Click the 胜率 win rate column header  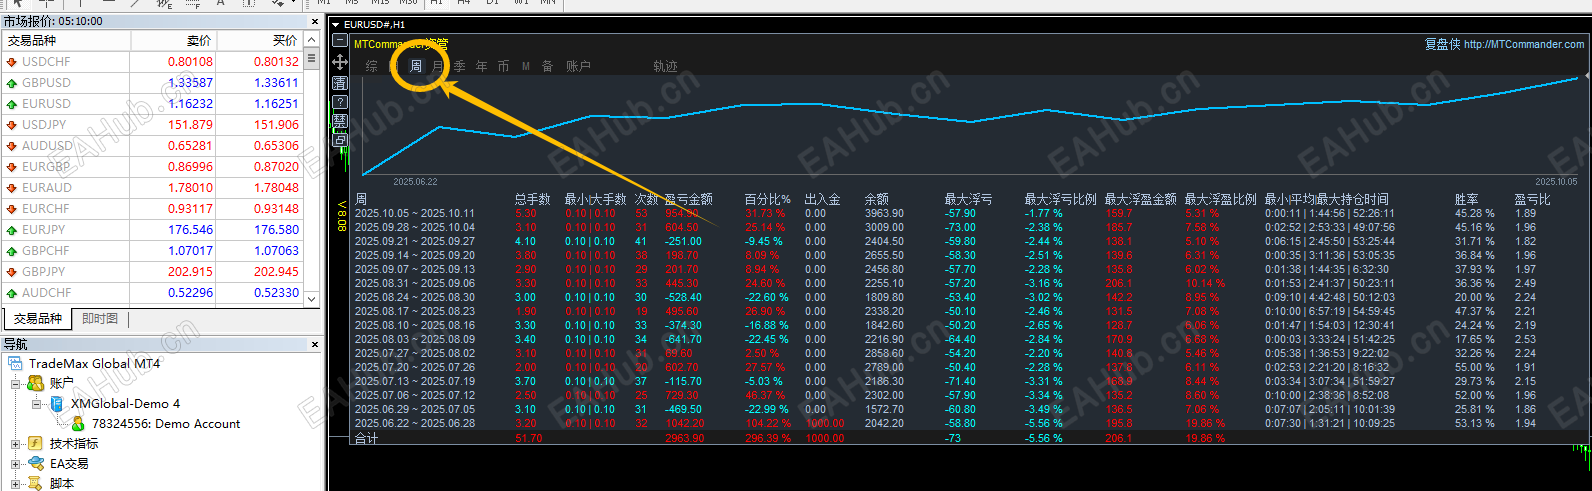pyautogui.click(x=1467, y=199)
